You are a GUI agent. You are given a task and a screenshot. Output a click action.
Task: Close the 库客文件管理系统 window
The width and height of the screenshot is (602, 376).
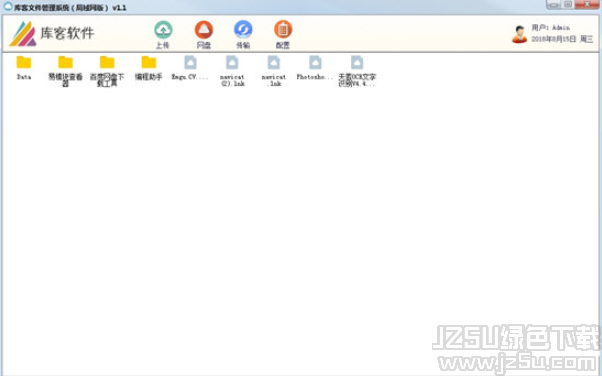[x=587, y=4]
